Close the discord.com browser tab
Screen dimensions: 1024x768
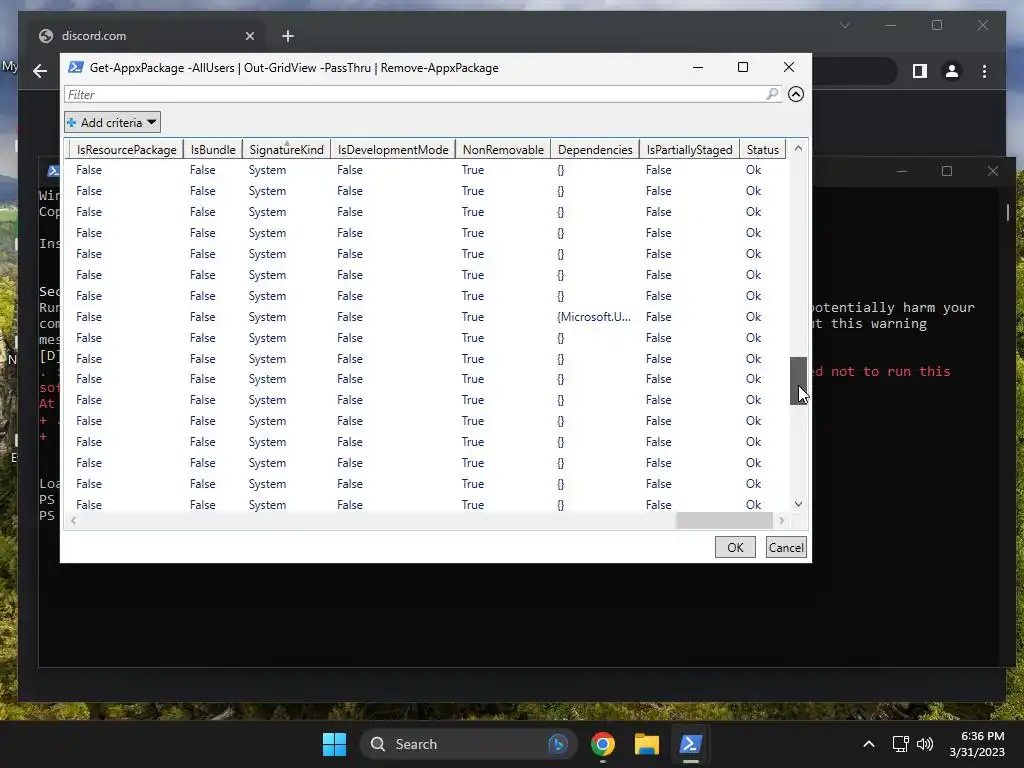pyautogui.click(x=249, y=36)
